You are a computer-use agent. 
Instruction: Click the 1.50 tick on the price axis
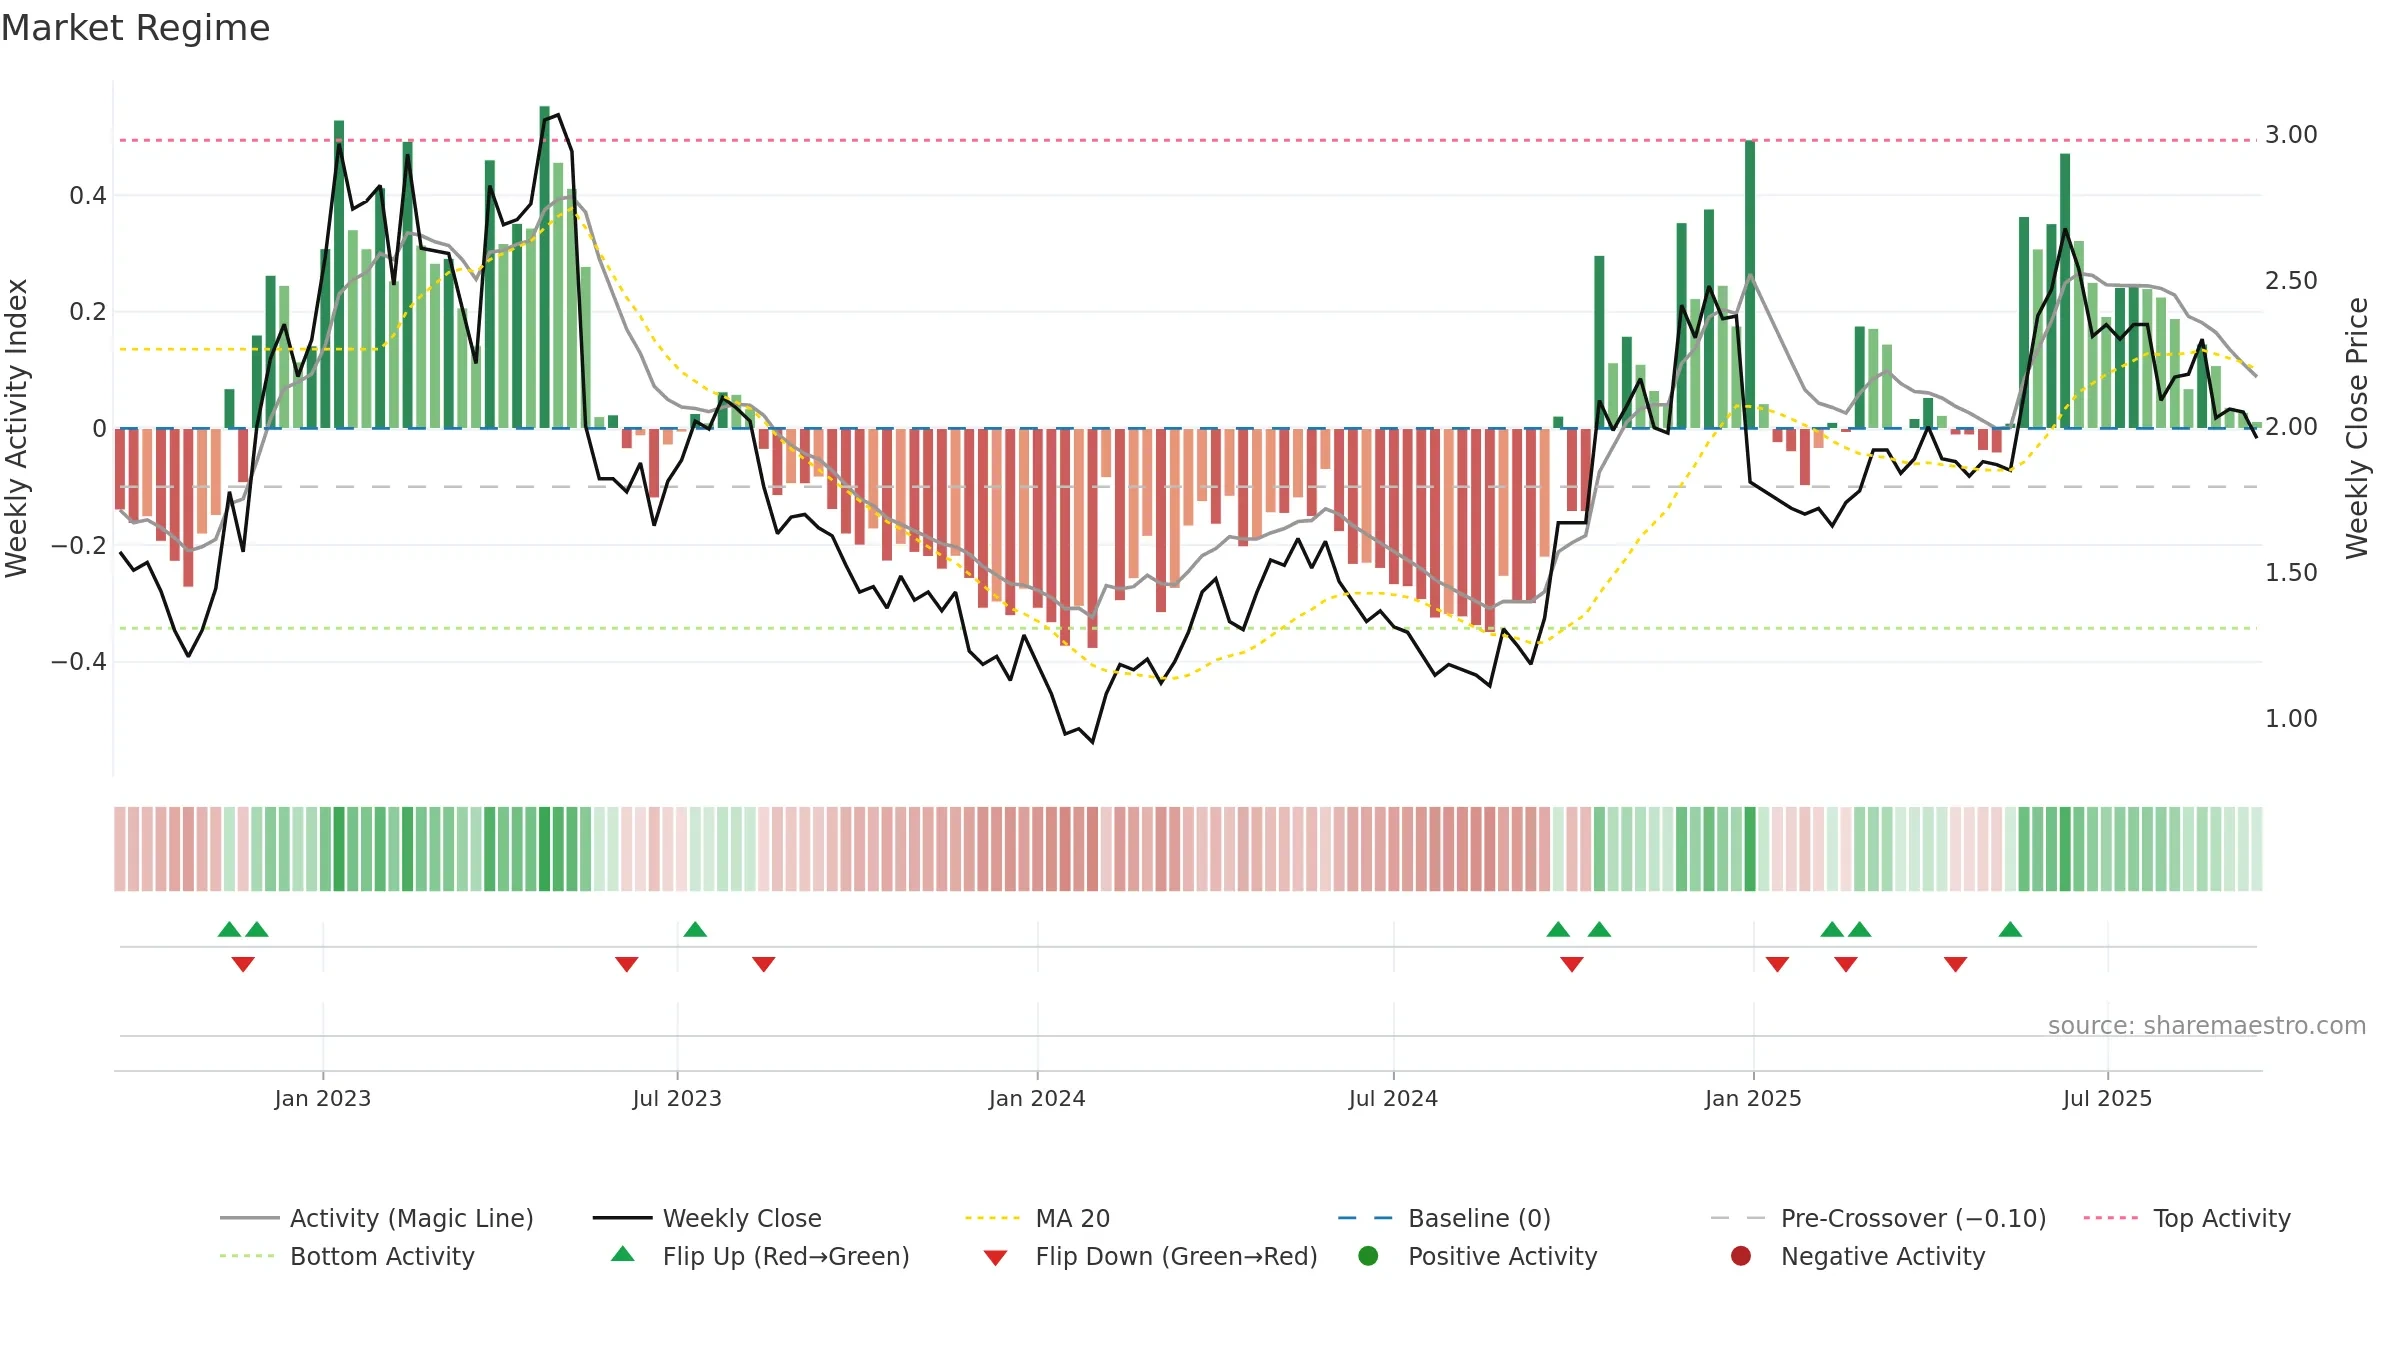(x=2291, y=572)
